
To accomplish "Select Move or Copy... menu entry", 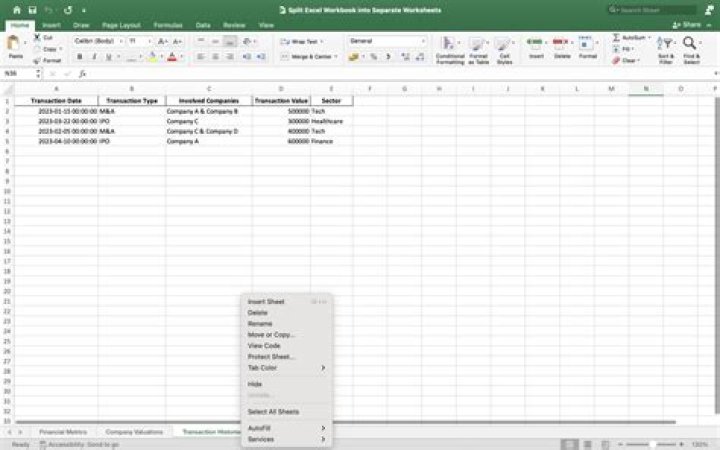I will [x=271, y=335].
